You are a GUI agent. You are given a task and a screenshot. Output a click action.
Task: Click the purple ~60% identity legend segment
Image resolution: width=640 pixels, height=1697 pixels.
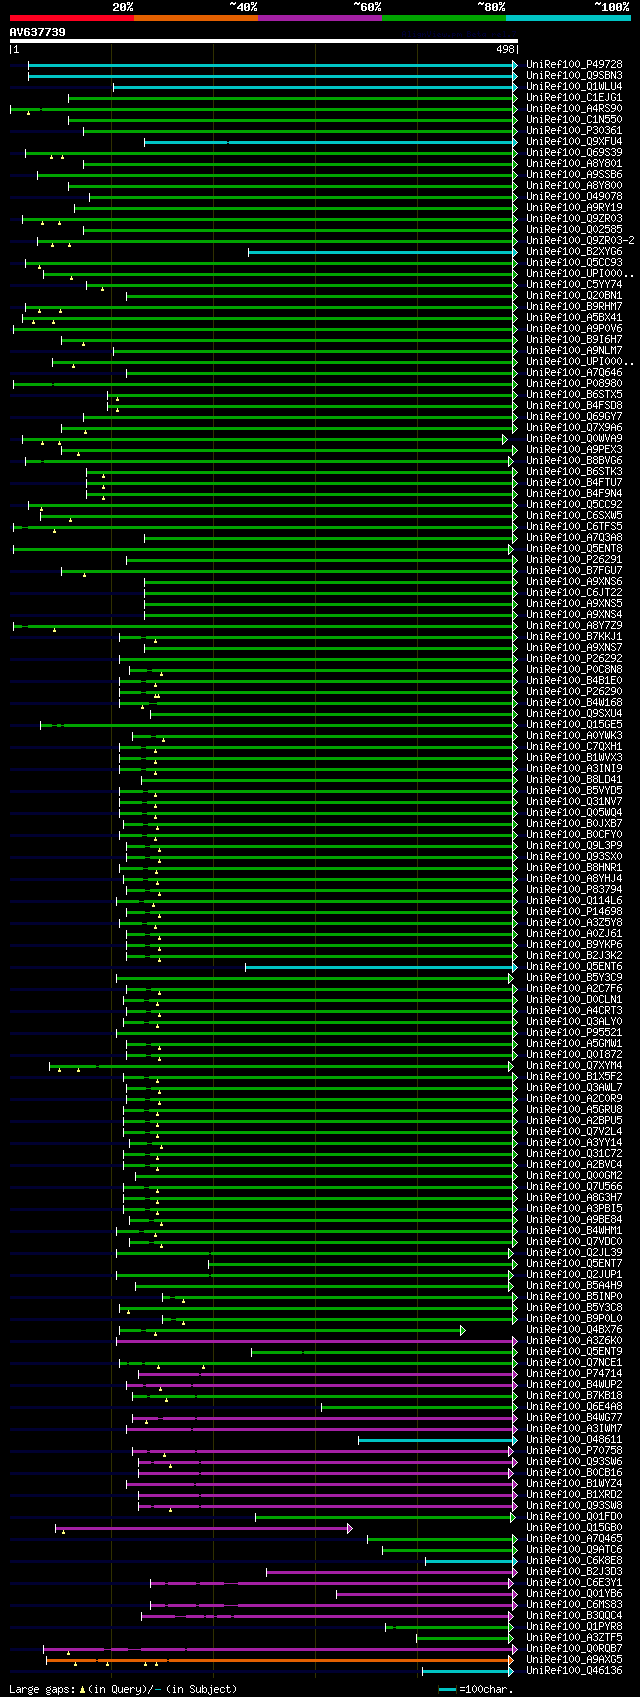point(319,18)
